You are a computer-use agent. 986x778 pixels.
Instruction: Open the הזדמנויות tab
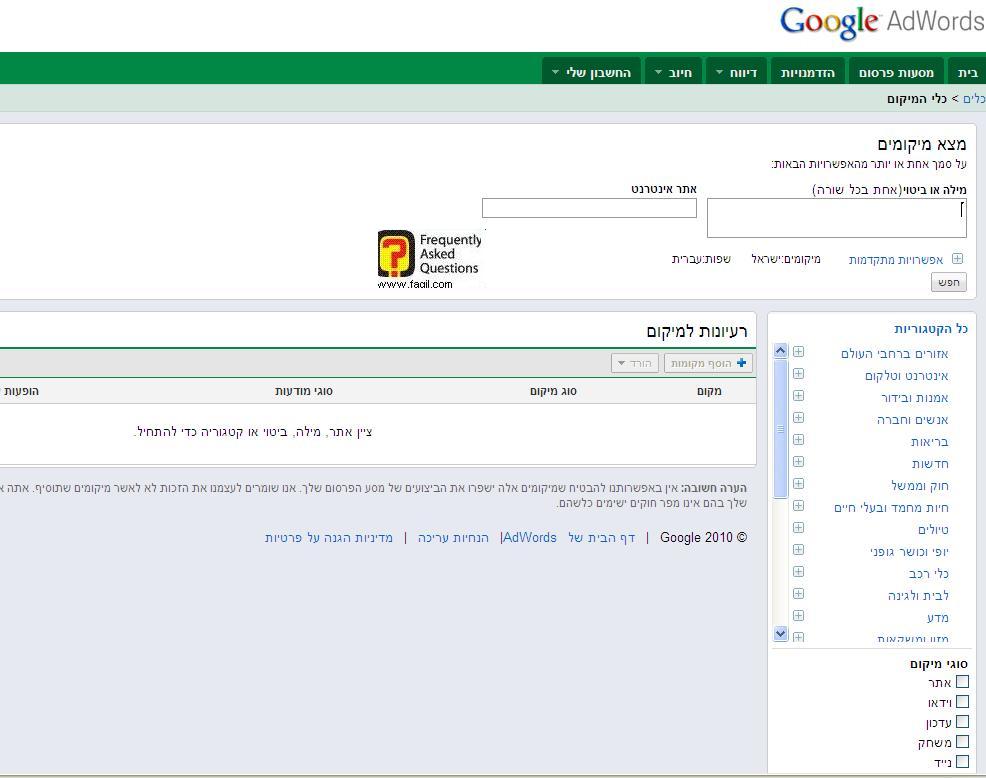[x=807, y=72]
